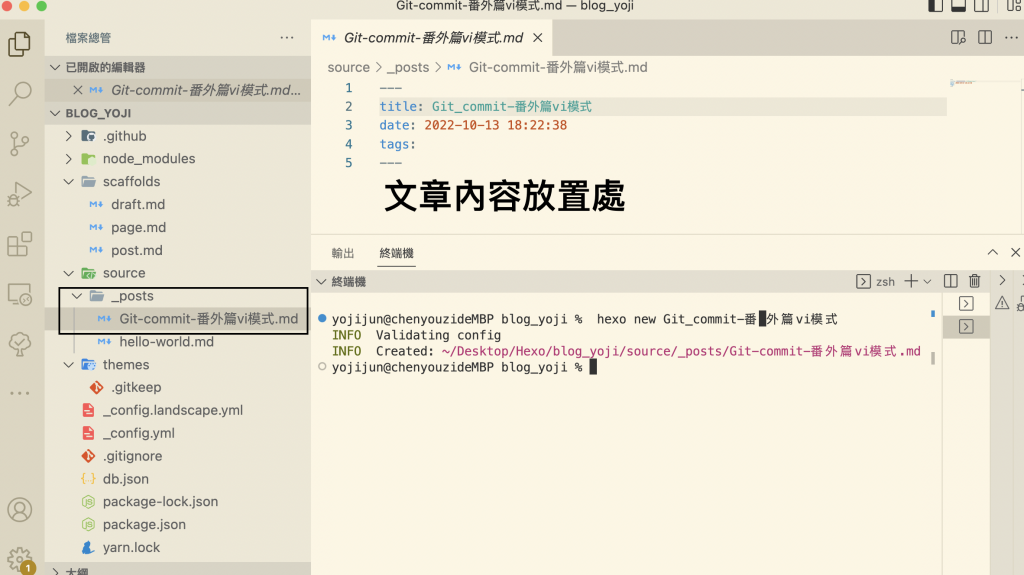This screenshot has width=1024, height=575.
Task: Open editor more actions ellipsis
Action: (x=1011, y=38)
